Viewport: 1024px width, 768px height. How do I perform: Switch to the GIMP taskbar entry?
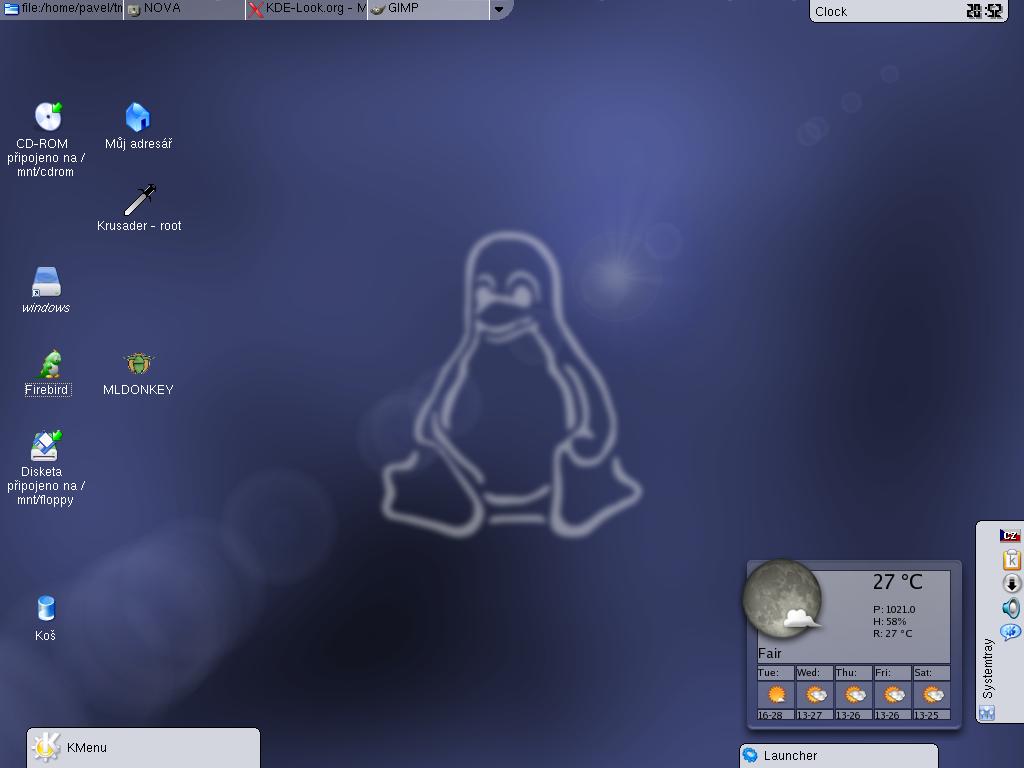[428, 8]
